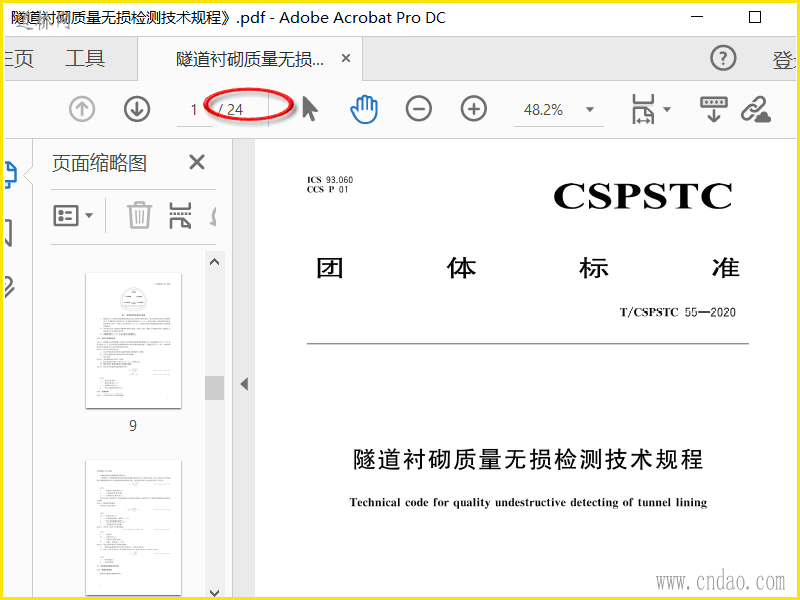This screenshot has width=800, height=600.
Task: Select the page 9 thumbnail
Action: point(133,341)
